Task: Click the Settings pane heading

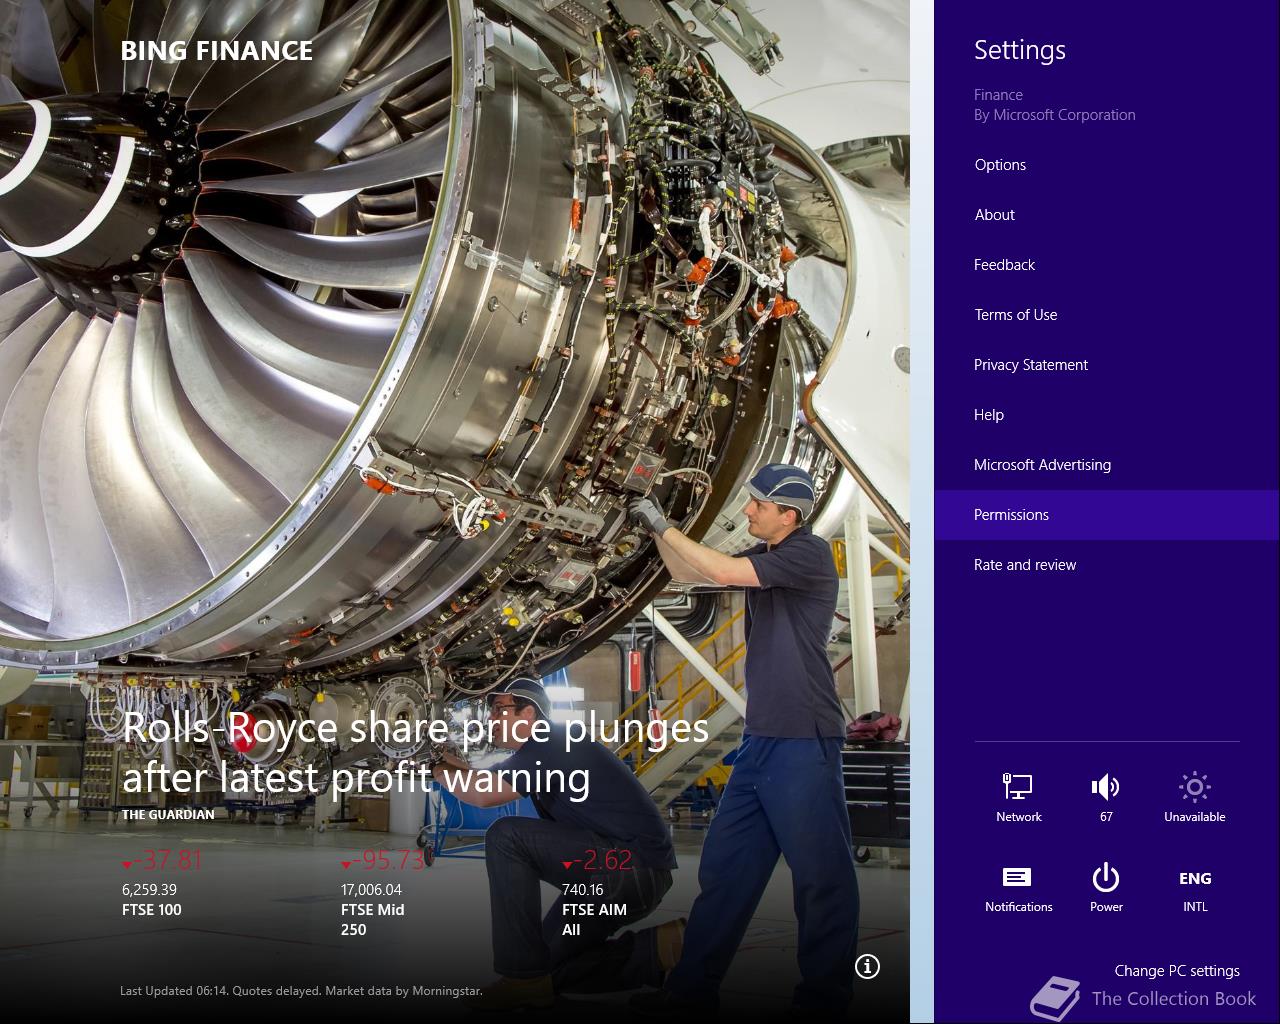Action: pyautogui.click(x=1020, y=50)
